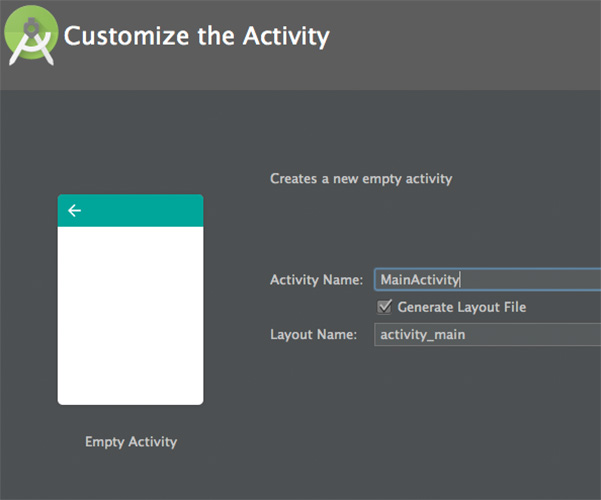601x500 pixels.
Task: Click the Android Studio logo icon
Action: (x=32, y=39)
